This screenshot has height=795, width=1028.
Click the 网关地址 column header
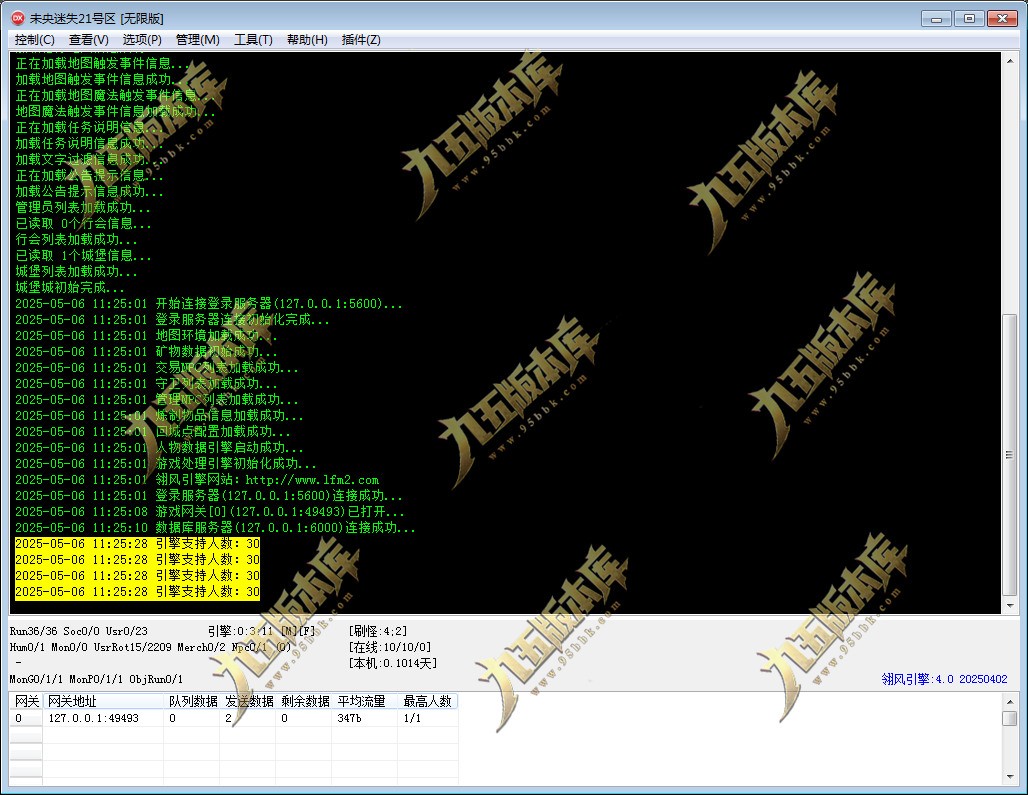coord(103,701)
